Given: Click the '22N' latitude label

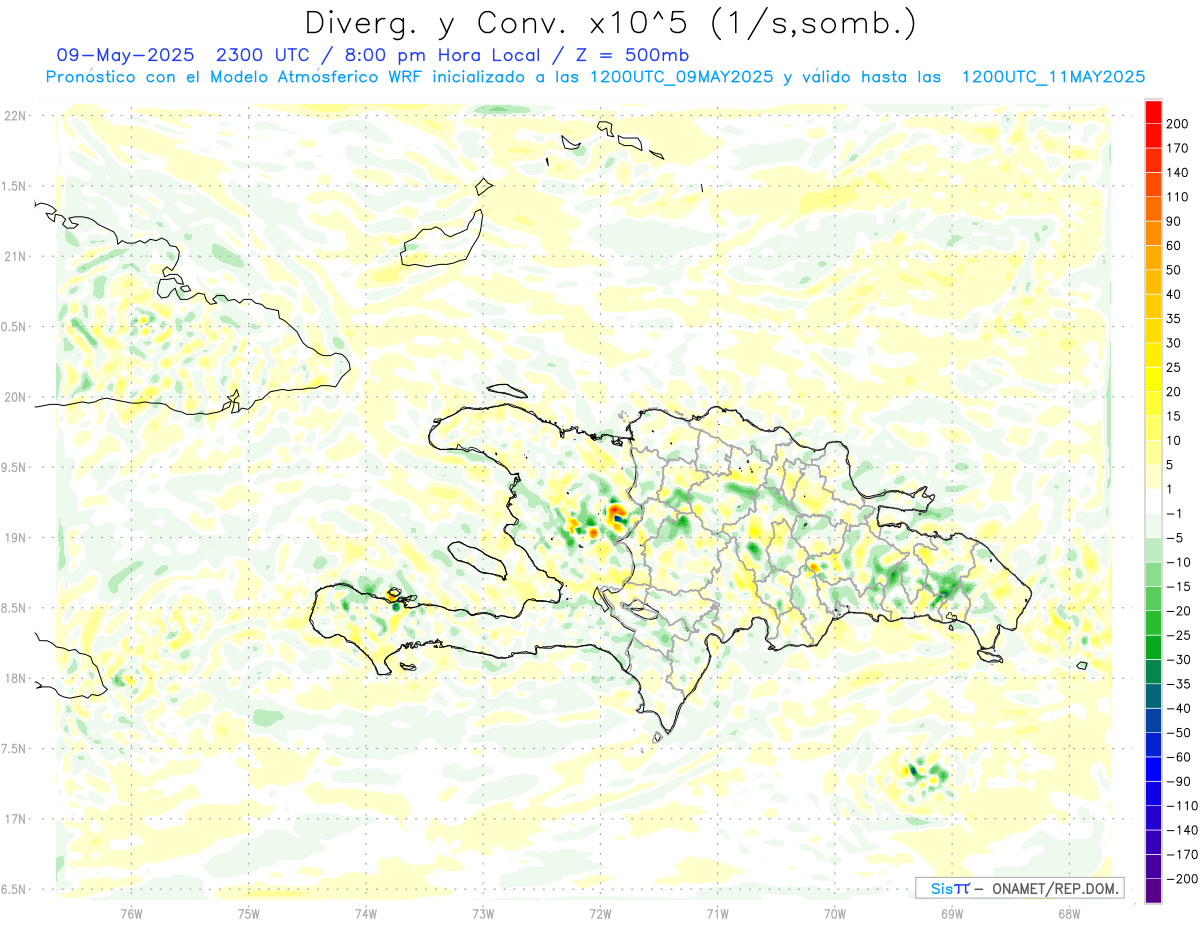Looking at the screenshot, I should tap(15, 116).
